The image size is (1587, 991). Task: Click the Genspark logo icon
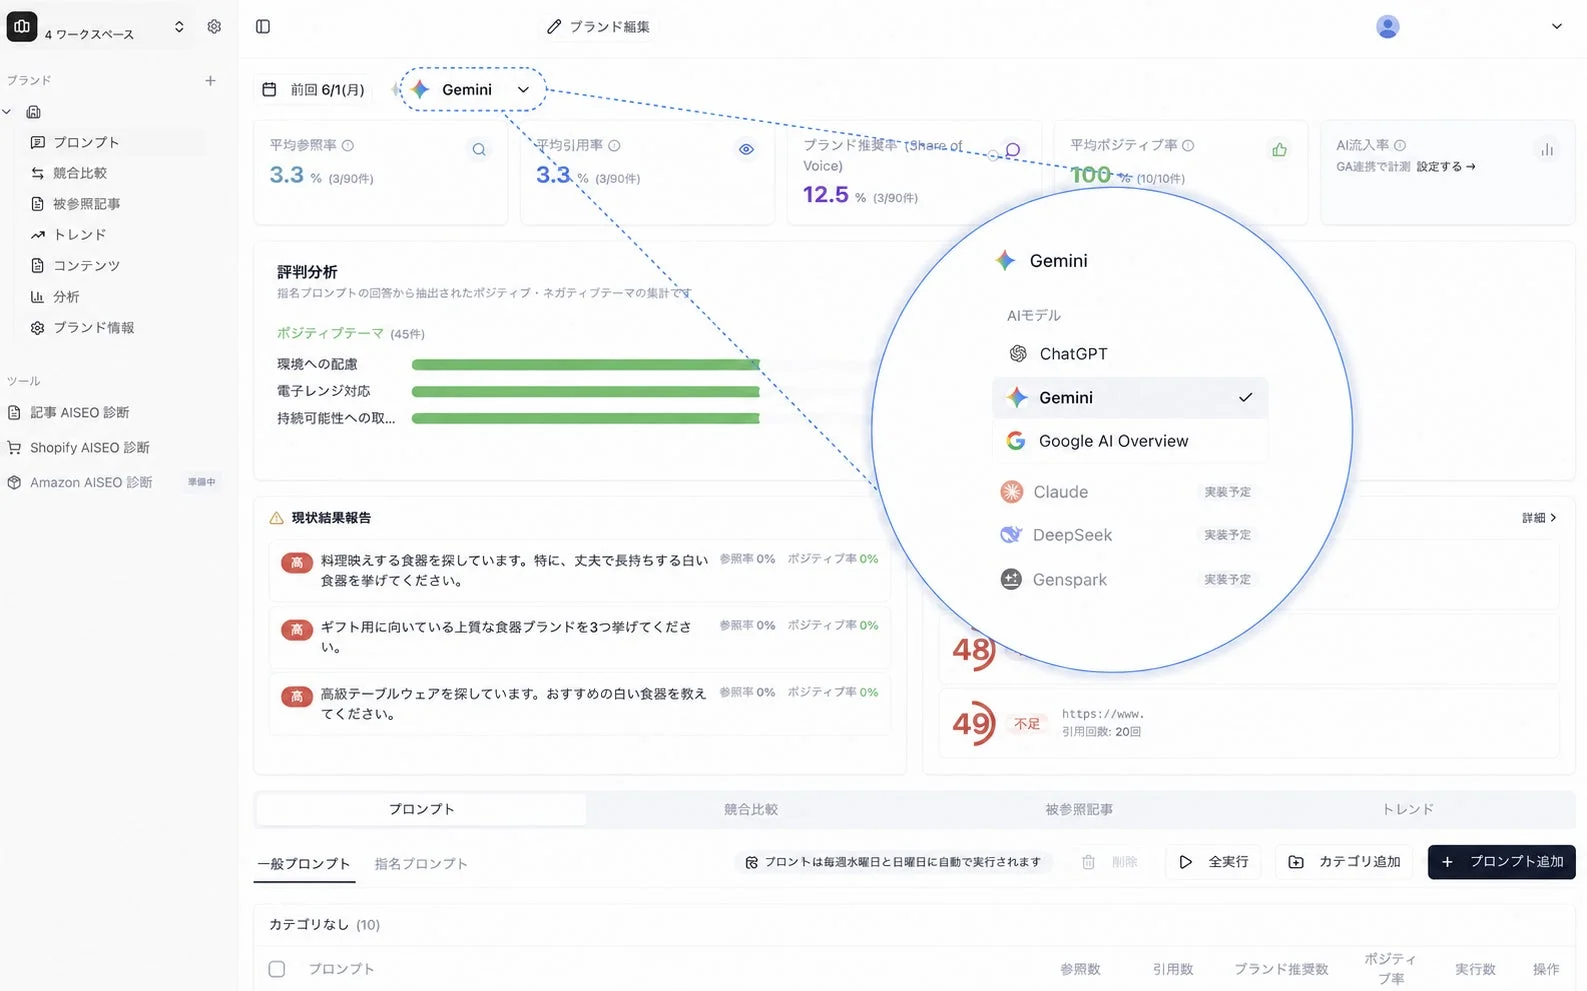[1011, 579]
